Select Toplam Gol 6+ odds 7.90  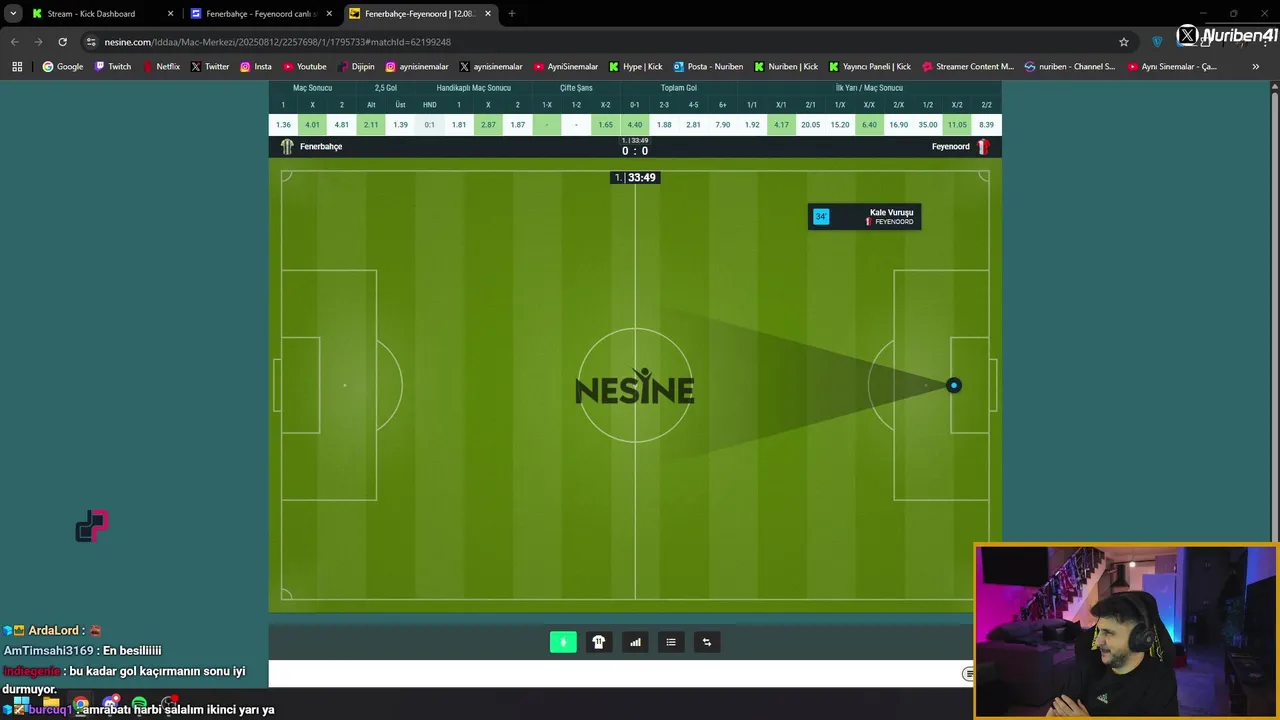click(723, 125)
